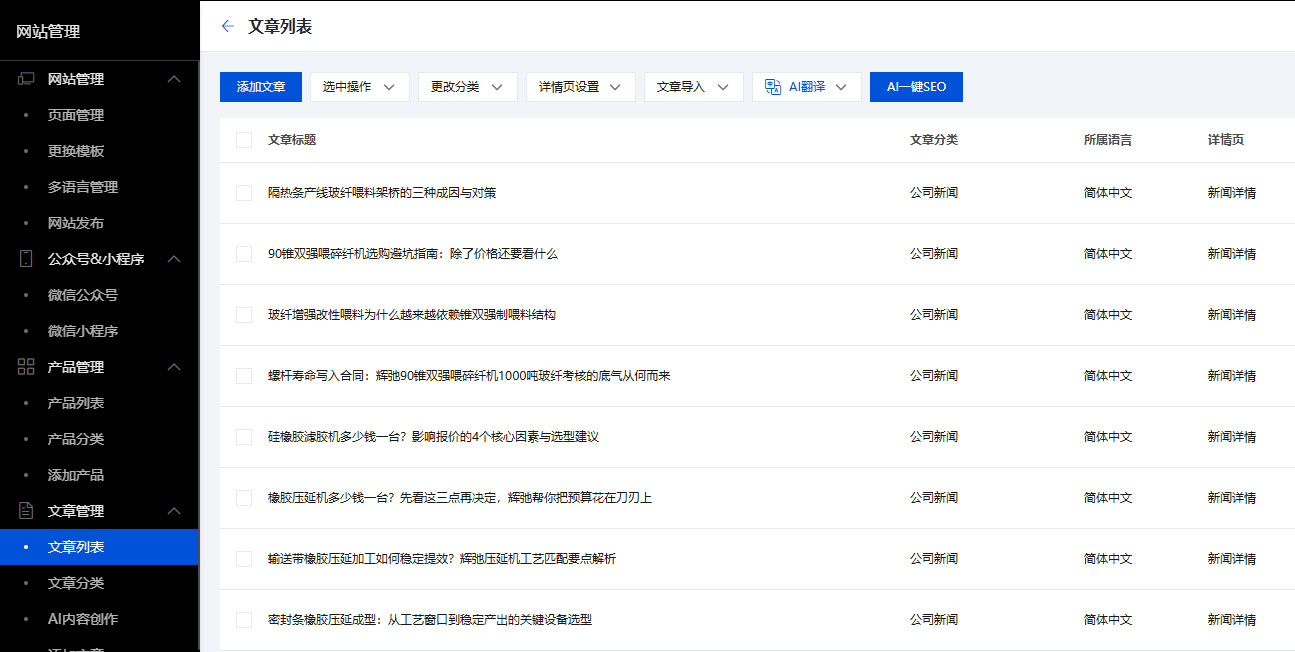Go to 网站发布 in the sidebar
The height and width of the screenshot is (652, 1295).
point(76,223)
